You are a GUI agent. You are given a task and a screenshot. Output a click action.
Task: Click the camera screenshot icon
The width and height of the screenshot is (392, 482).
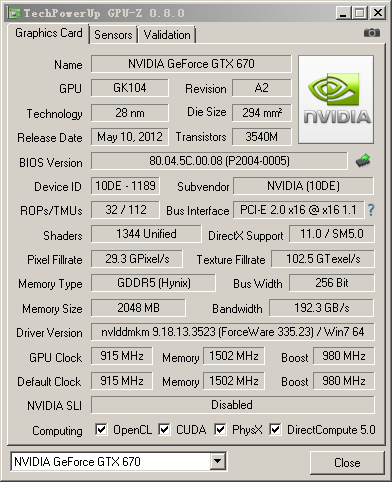click(x=372, y=33)
